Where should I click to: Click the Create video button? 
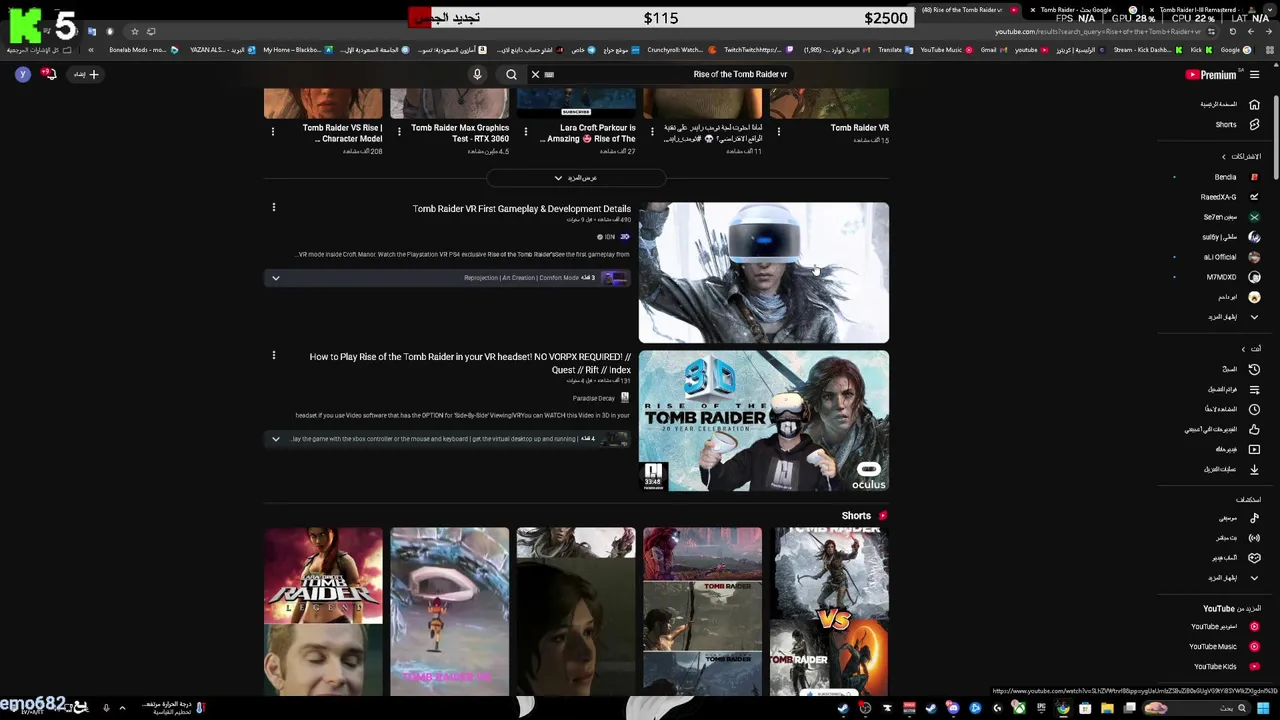point(86,74)
